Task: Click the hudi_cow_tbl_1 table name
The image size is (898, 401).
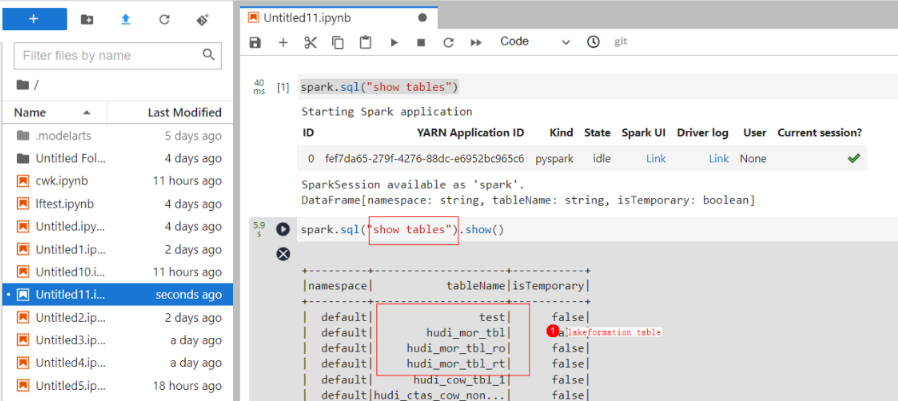Action: coord(459,379)
